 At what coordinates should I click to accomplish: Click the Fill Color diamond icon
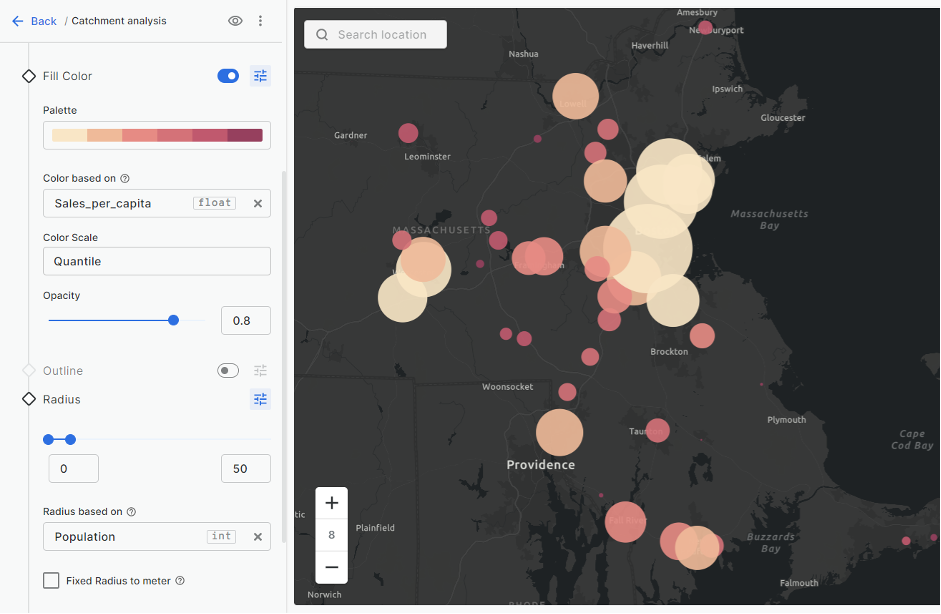coord(29,75)
